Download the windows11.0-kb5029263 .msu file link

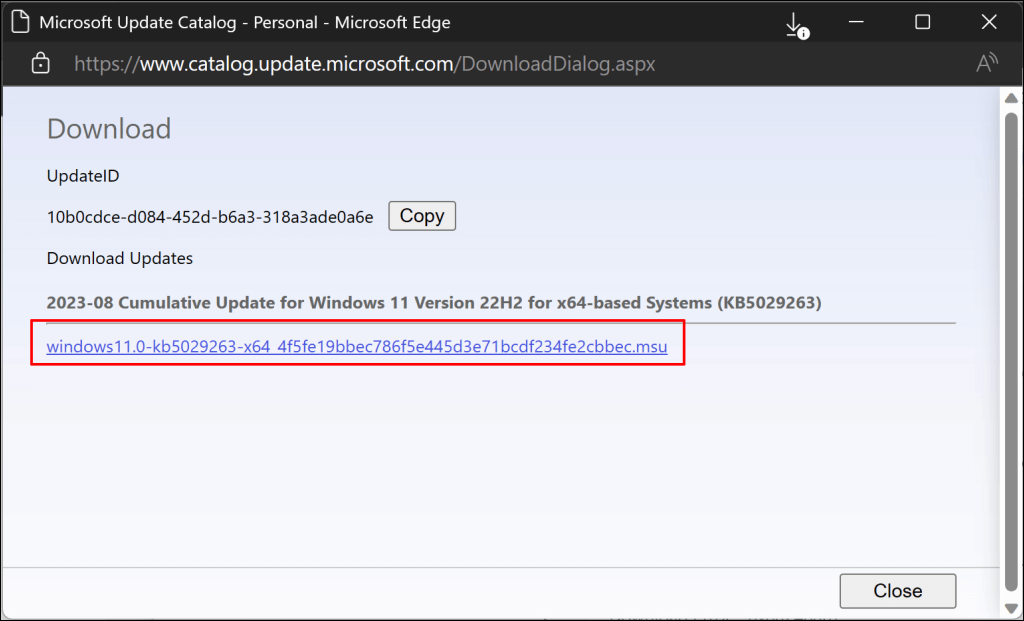[356, 347]
